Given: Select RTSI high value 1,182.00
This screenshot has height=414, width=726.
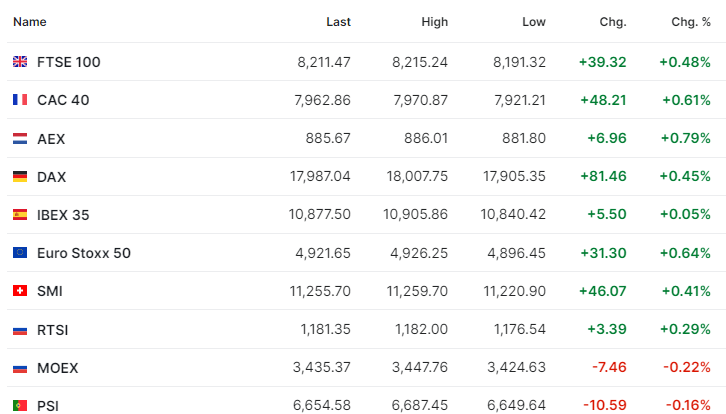Looking at the screenshot, I should pos(421,329).
